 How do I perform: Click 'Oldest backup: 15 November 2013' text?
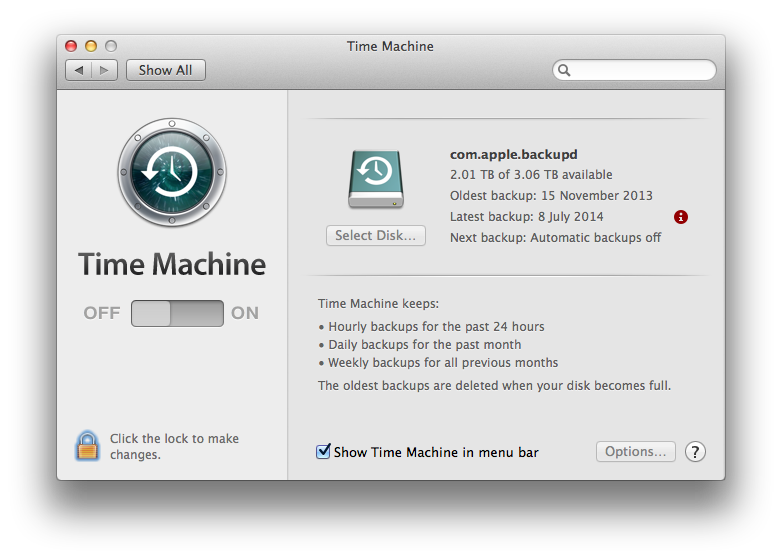[x=551, y=195]
